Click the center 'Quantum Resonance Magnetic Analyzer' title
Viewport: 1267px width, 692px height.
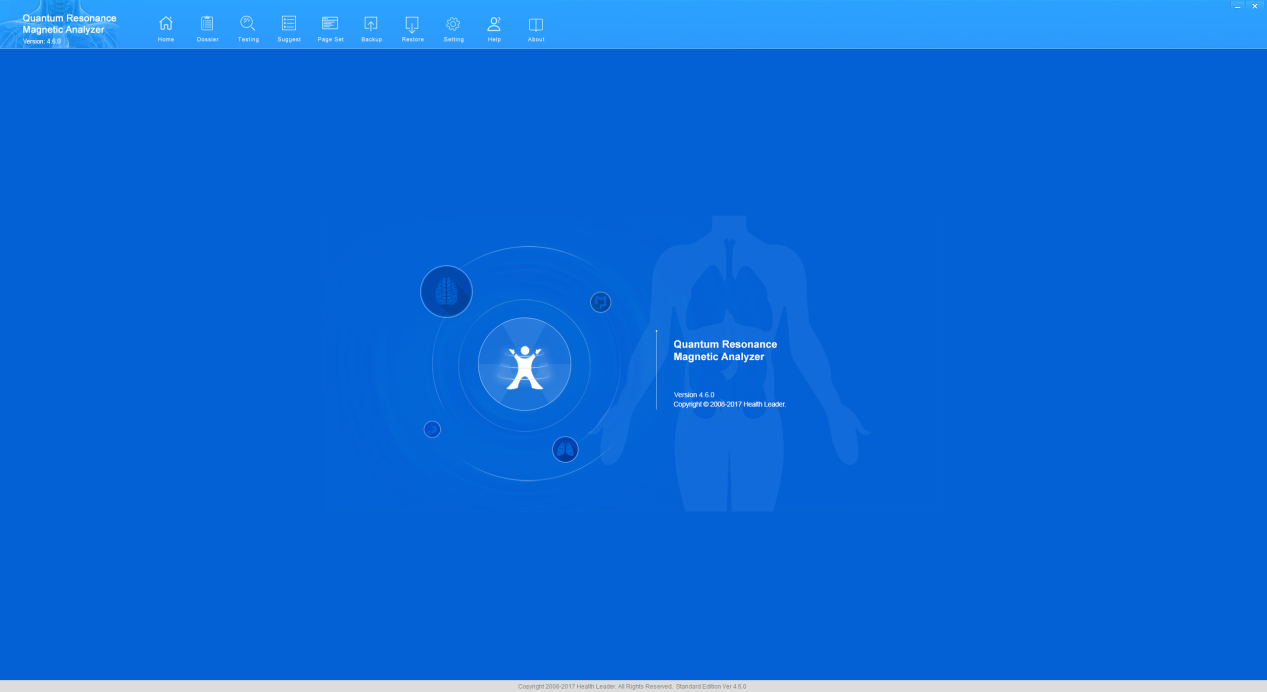point(725,350)
